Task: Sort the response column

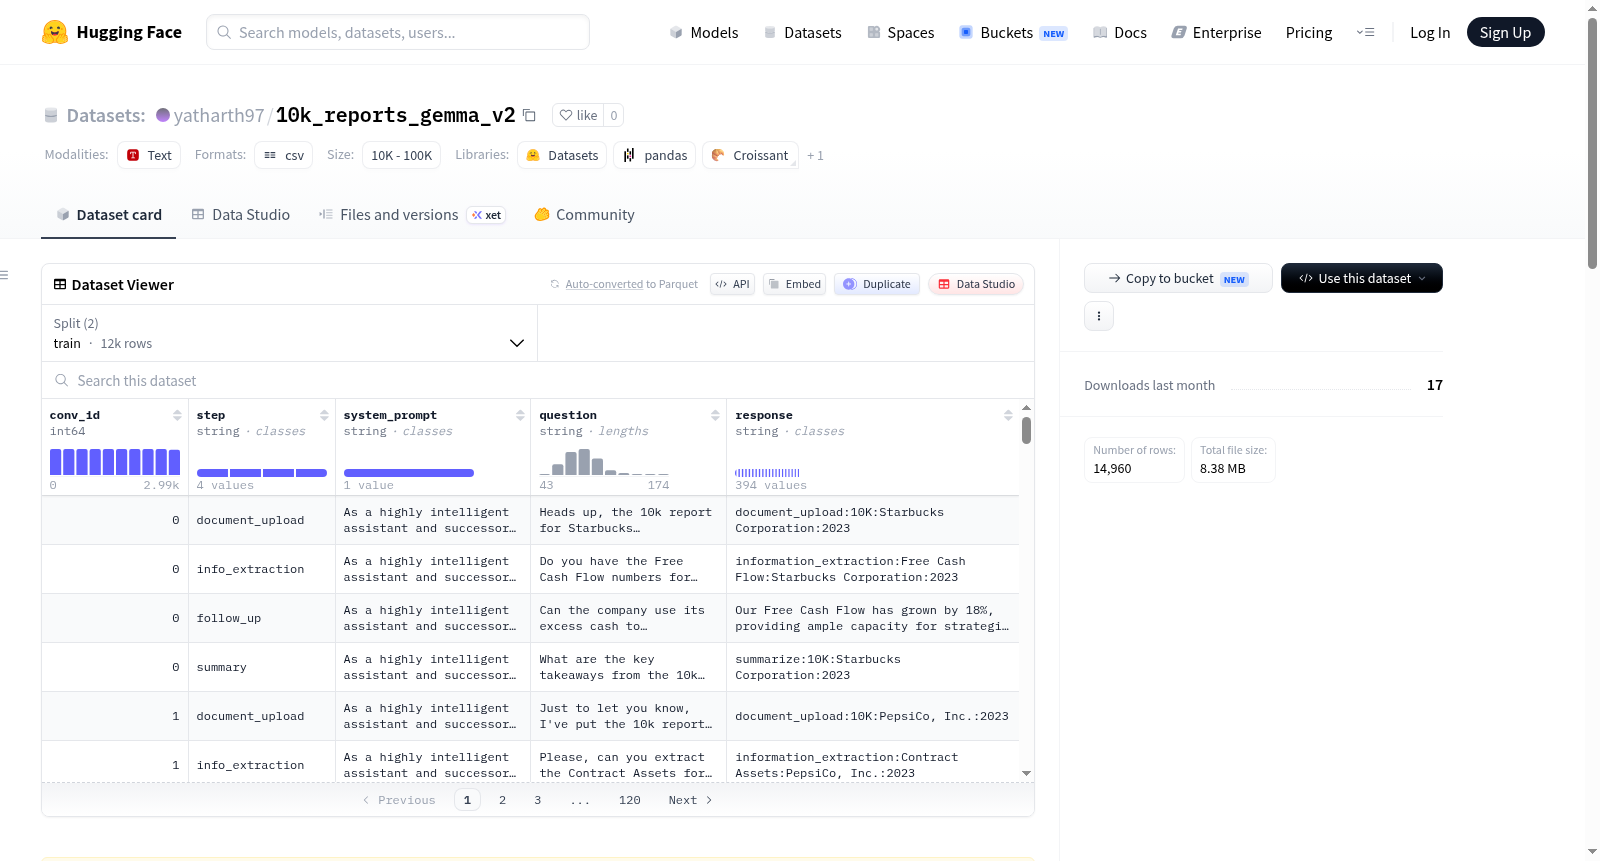Action: 1008,415
